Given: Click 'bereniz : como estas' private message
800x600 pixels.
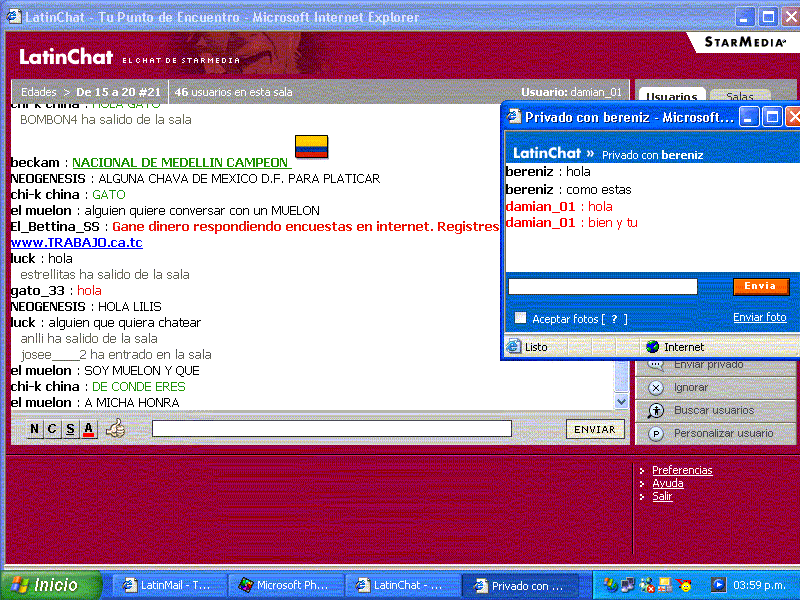Looking at the screenshot, I should click(568, 190).
